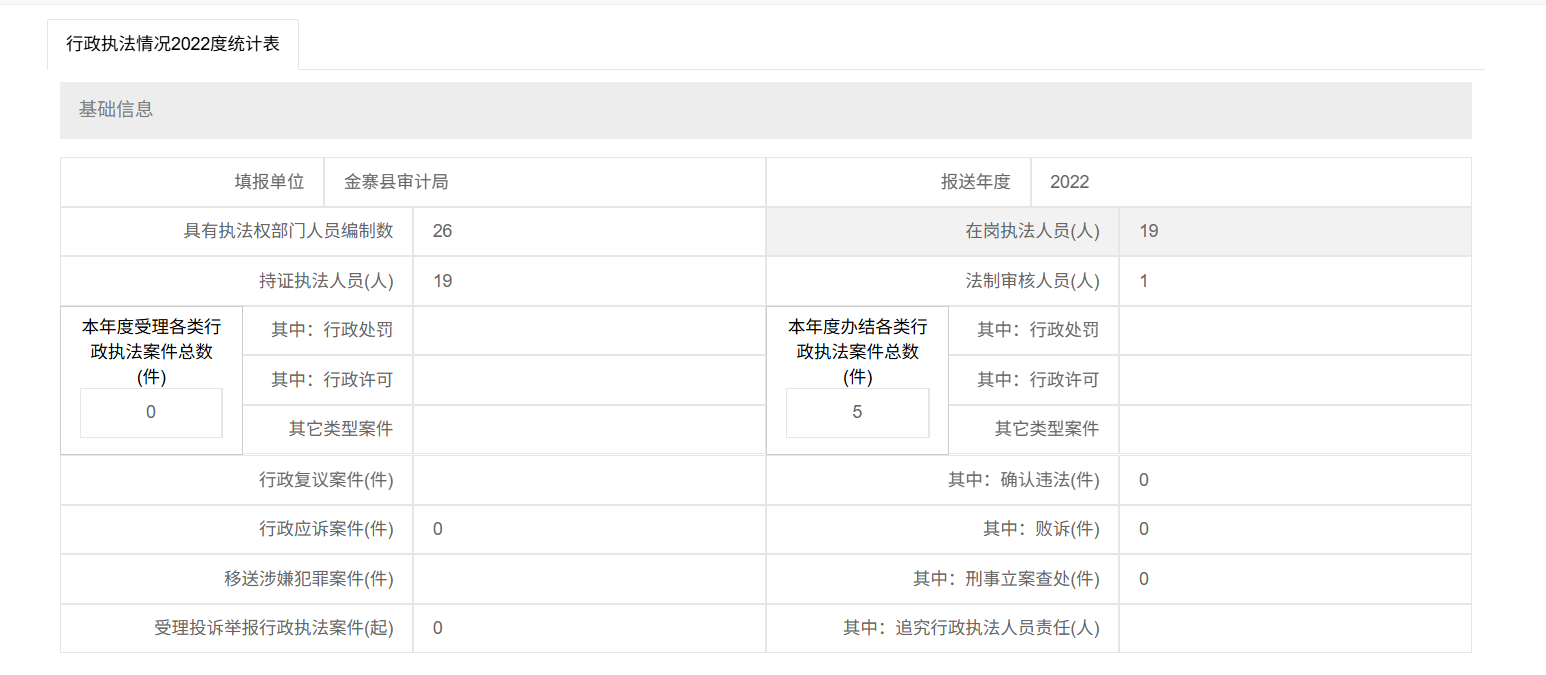Click the empty 行政许可 field under 办结

coord(1294,380)
